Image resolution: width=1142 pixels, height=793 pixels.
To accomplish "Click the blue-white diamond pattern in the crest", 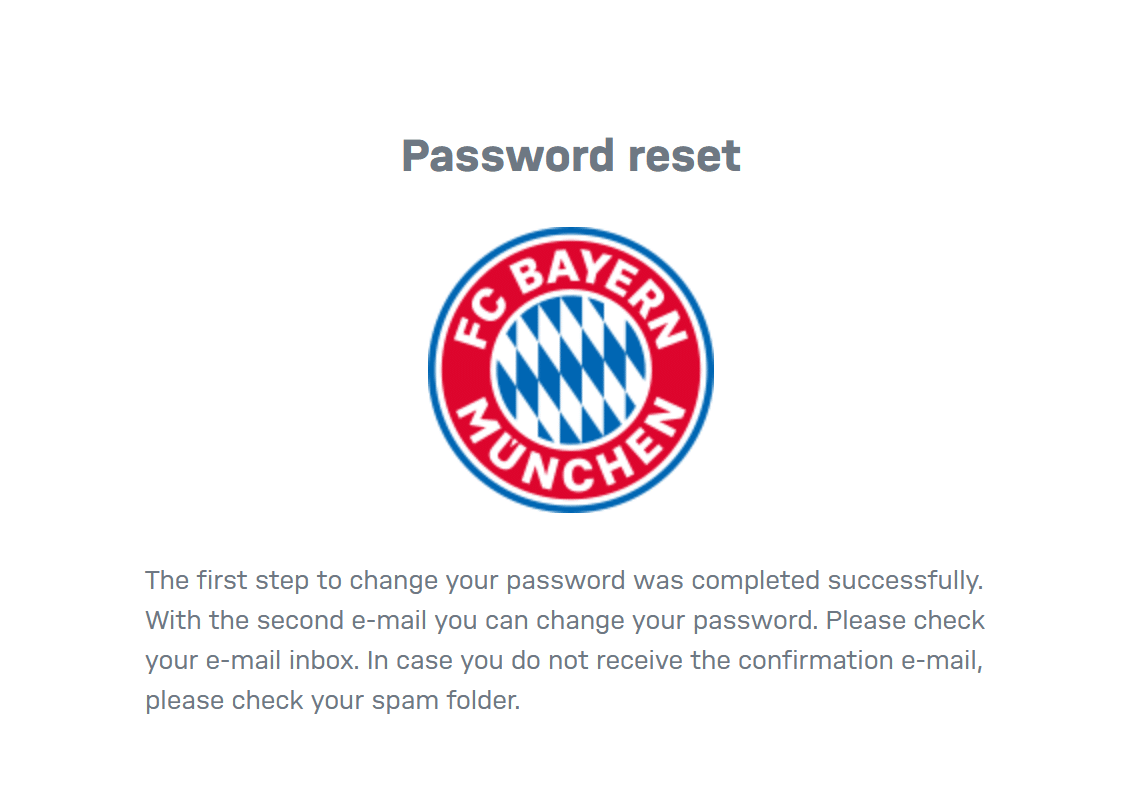I will (570, 370).
